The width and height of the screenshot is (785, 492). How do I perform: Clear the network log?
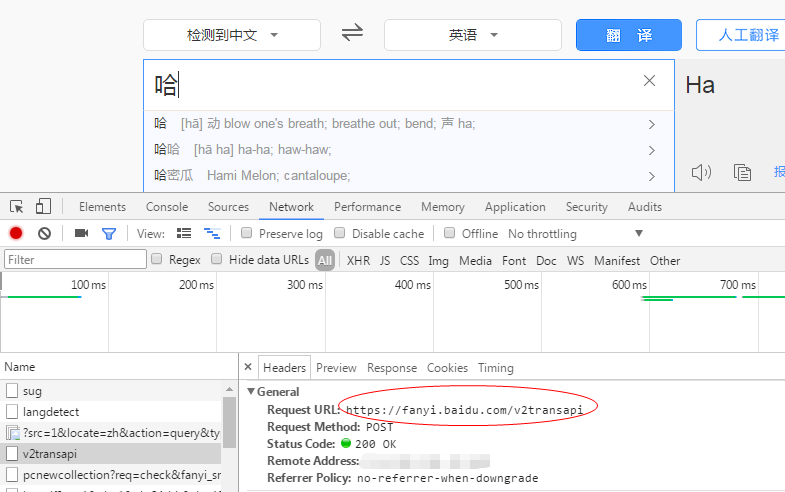pos(45,233)
